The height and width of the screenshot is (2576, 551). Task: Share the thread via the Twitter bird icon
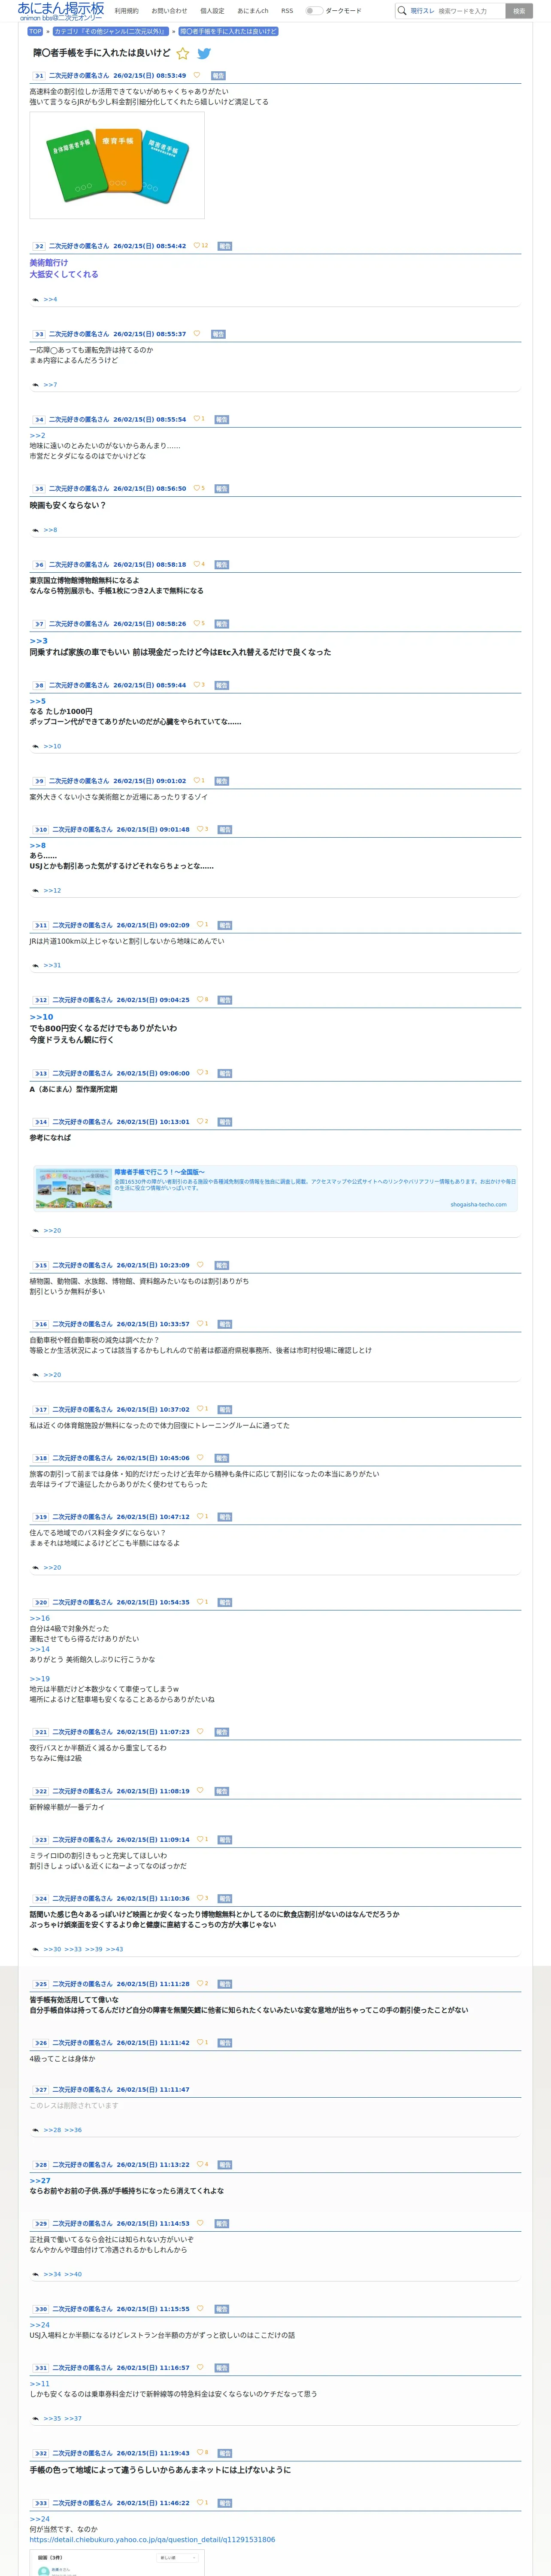tap(204, 54)
